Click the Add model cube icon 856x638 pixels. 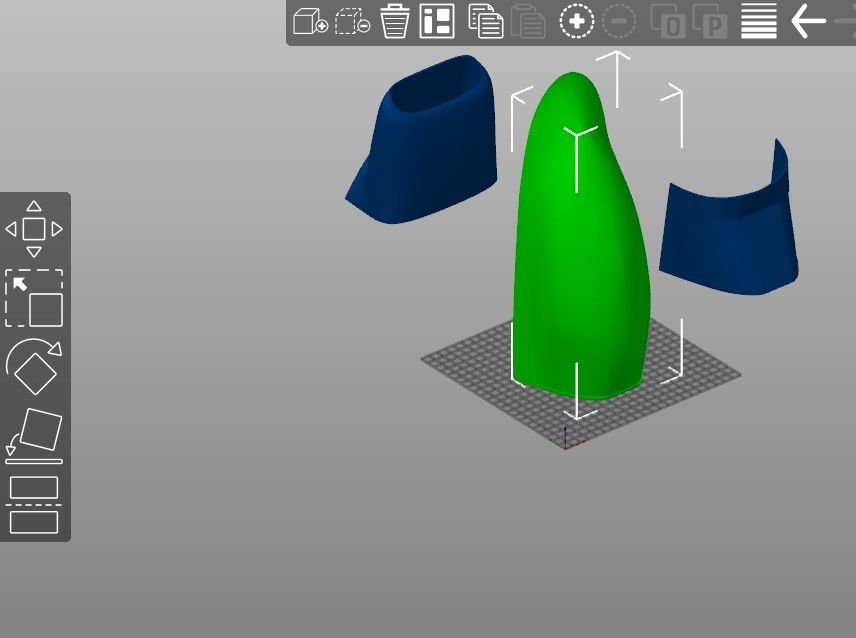310,21
